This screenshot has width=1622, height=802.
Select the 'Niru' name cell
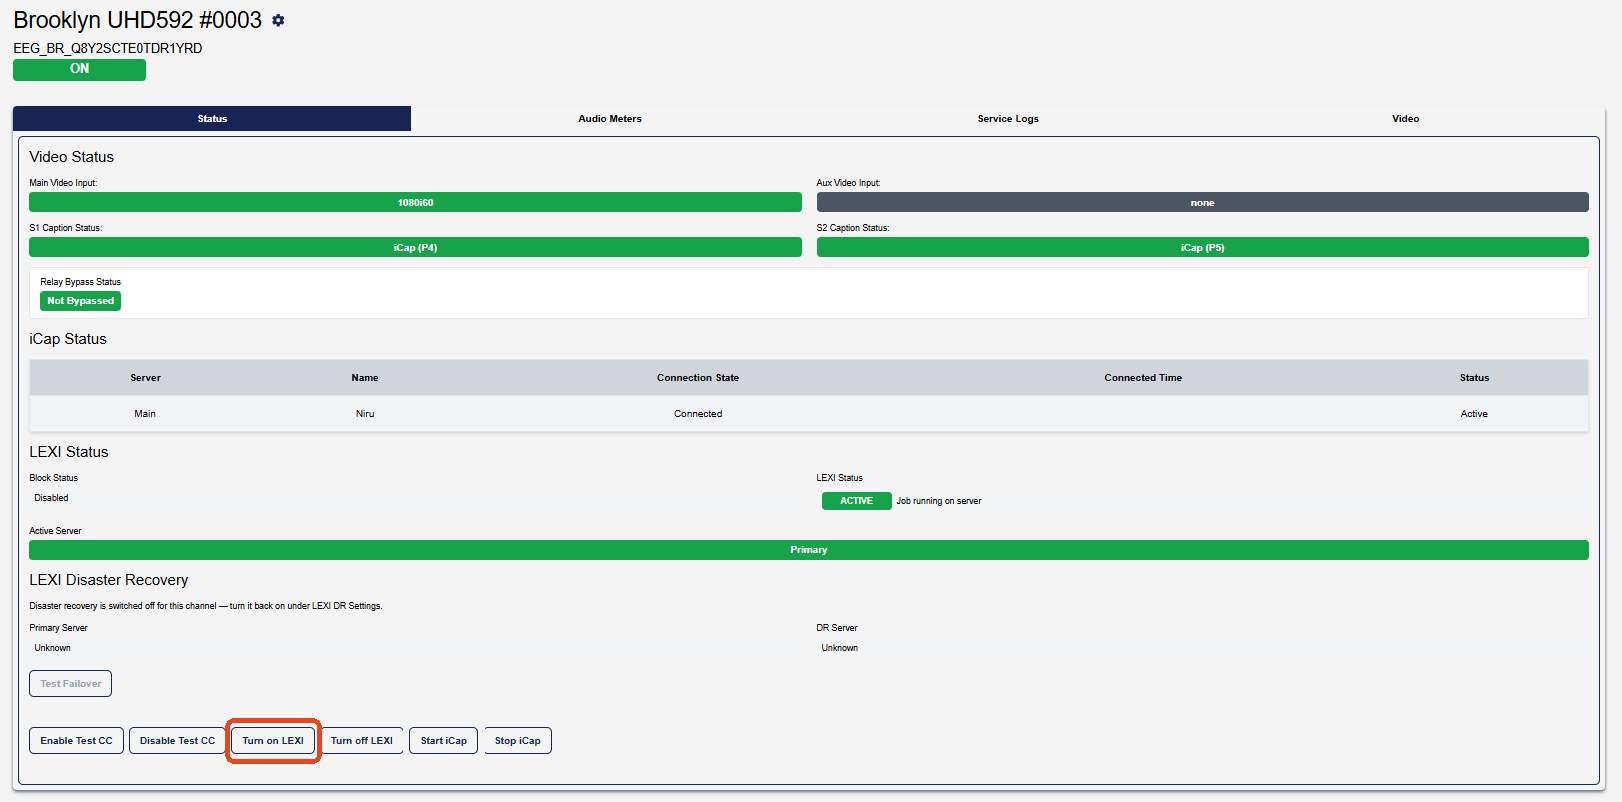[x=365, y=414]
